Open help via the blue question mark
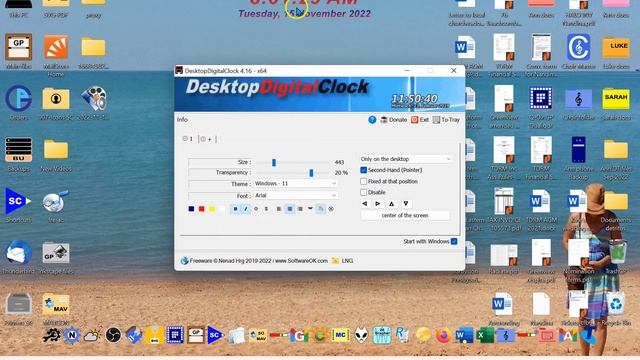 click(372, 120)
